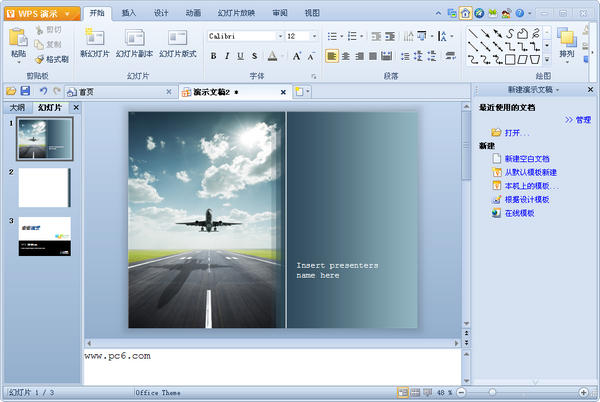The width and height of the screenshot is (600, 402).
Task: Click the 新建空白文档 link
Action: (x=526, y=159)
